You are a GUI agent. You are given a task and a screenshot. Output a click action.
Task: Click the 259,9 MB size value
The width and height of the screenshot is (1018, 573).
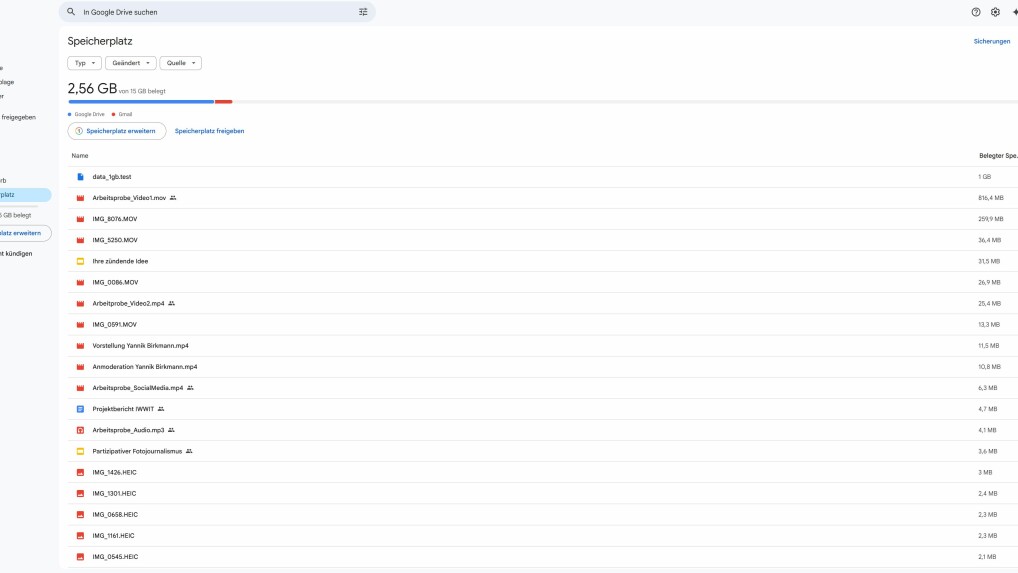pos(991,219)
